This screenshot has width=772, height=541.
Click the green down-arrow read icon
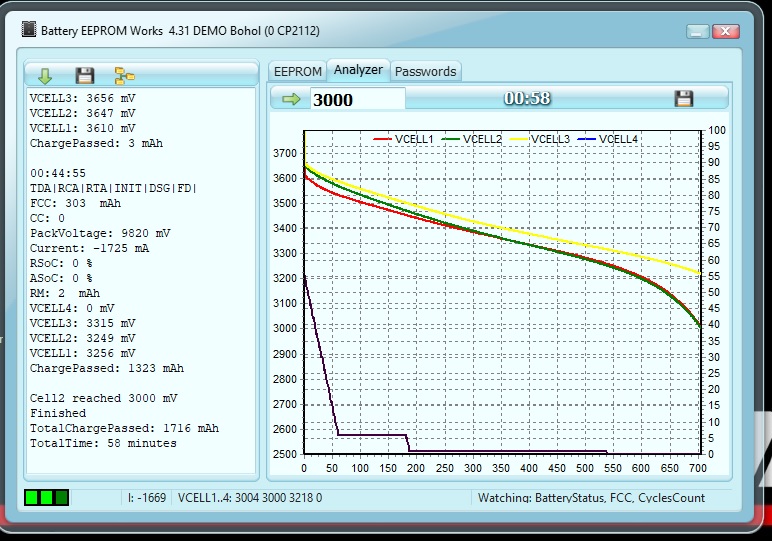pos(45,76)
